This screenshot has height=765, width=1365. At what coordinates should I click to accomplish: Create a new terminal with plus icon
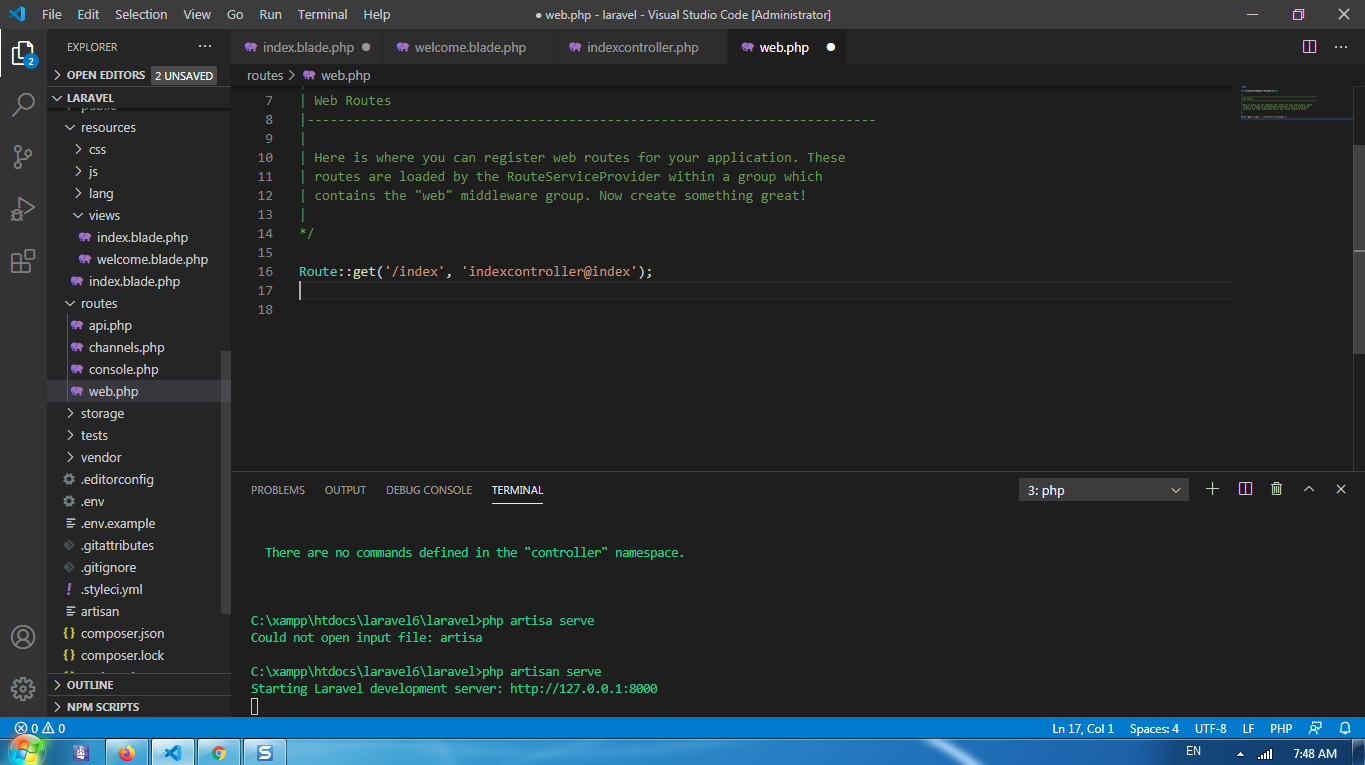(x=1212, y=489)
